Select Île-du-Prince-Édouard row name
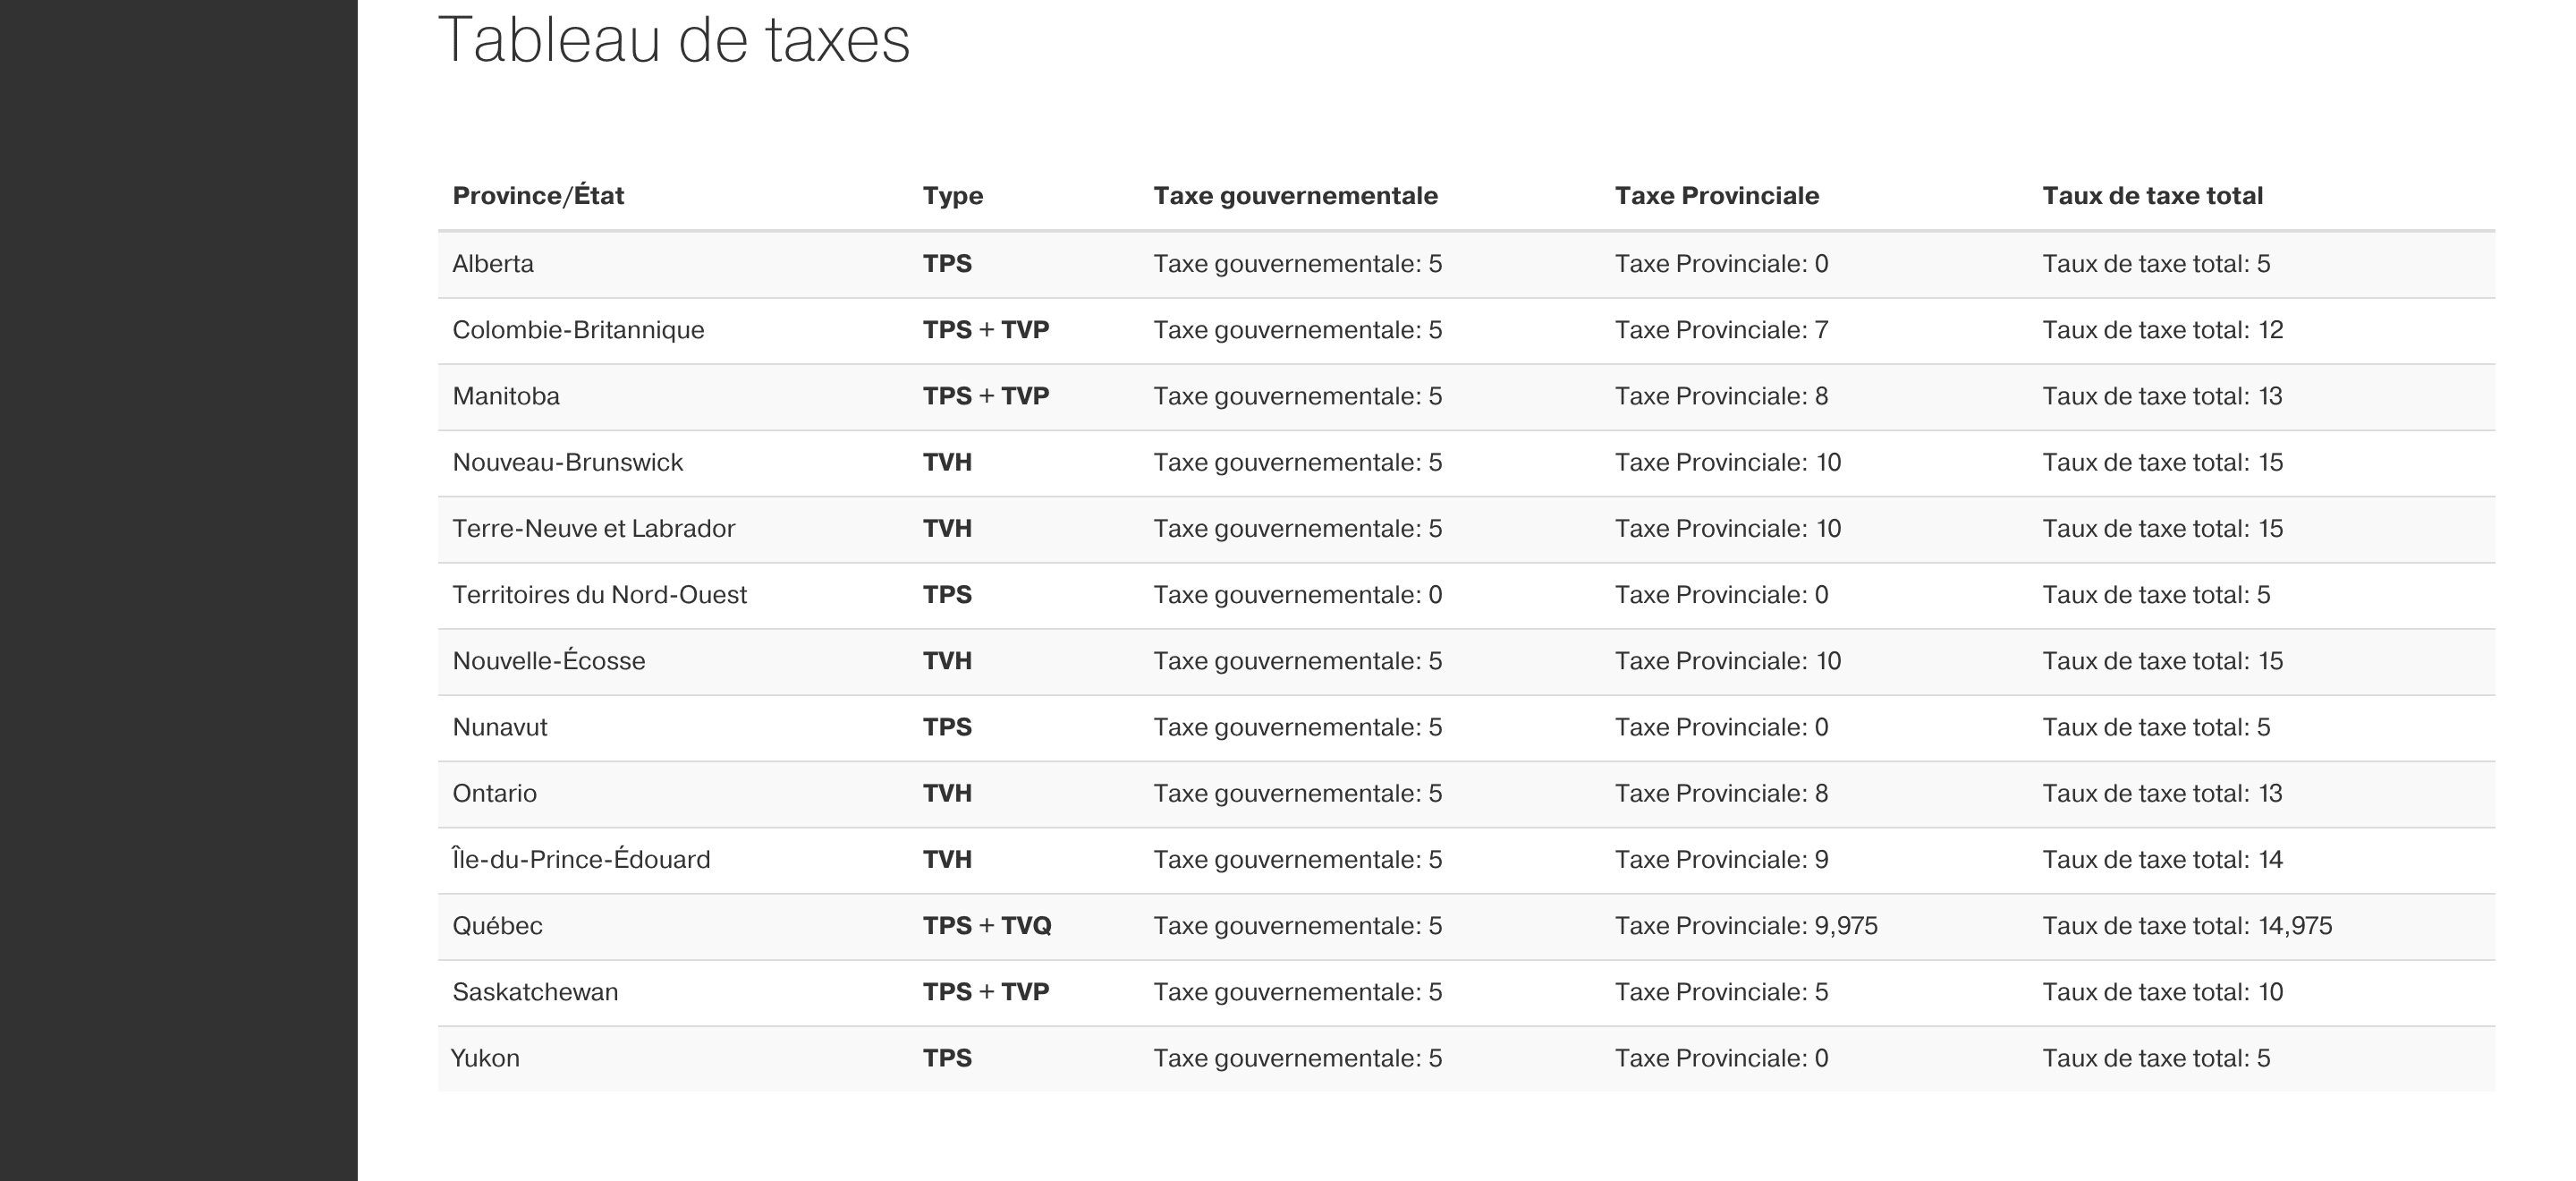Screen dimensions: 2576x1181 point(581,859)
